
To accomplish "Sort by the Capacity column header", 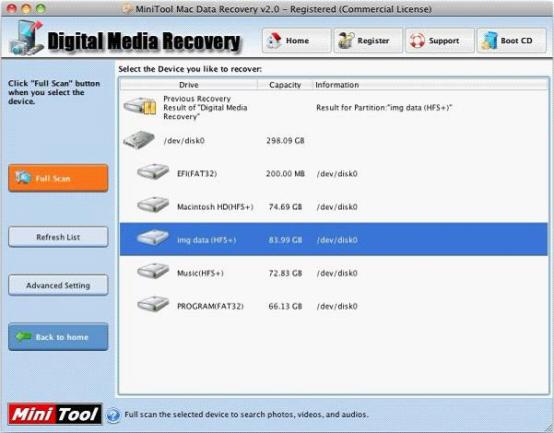I will (285, 85).
